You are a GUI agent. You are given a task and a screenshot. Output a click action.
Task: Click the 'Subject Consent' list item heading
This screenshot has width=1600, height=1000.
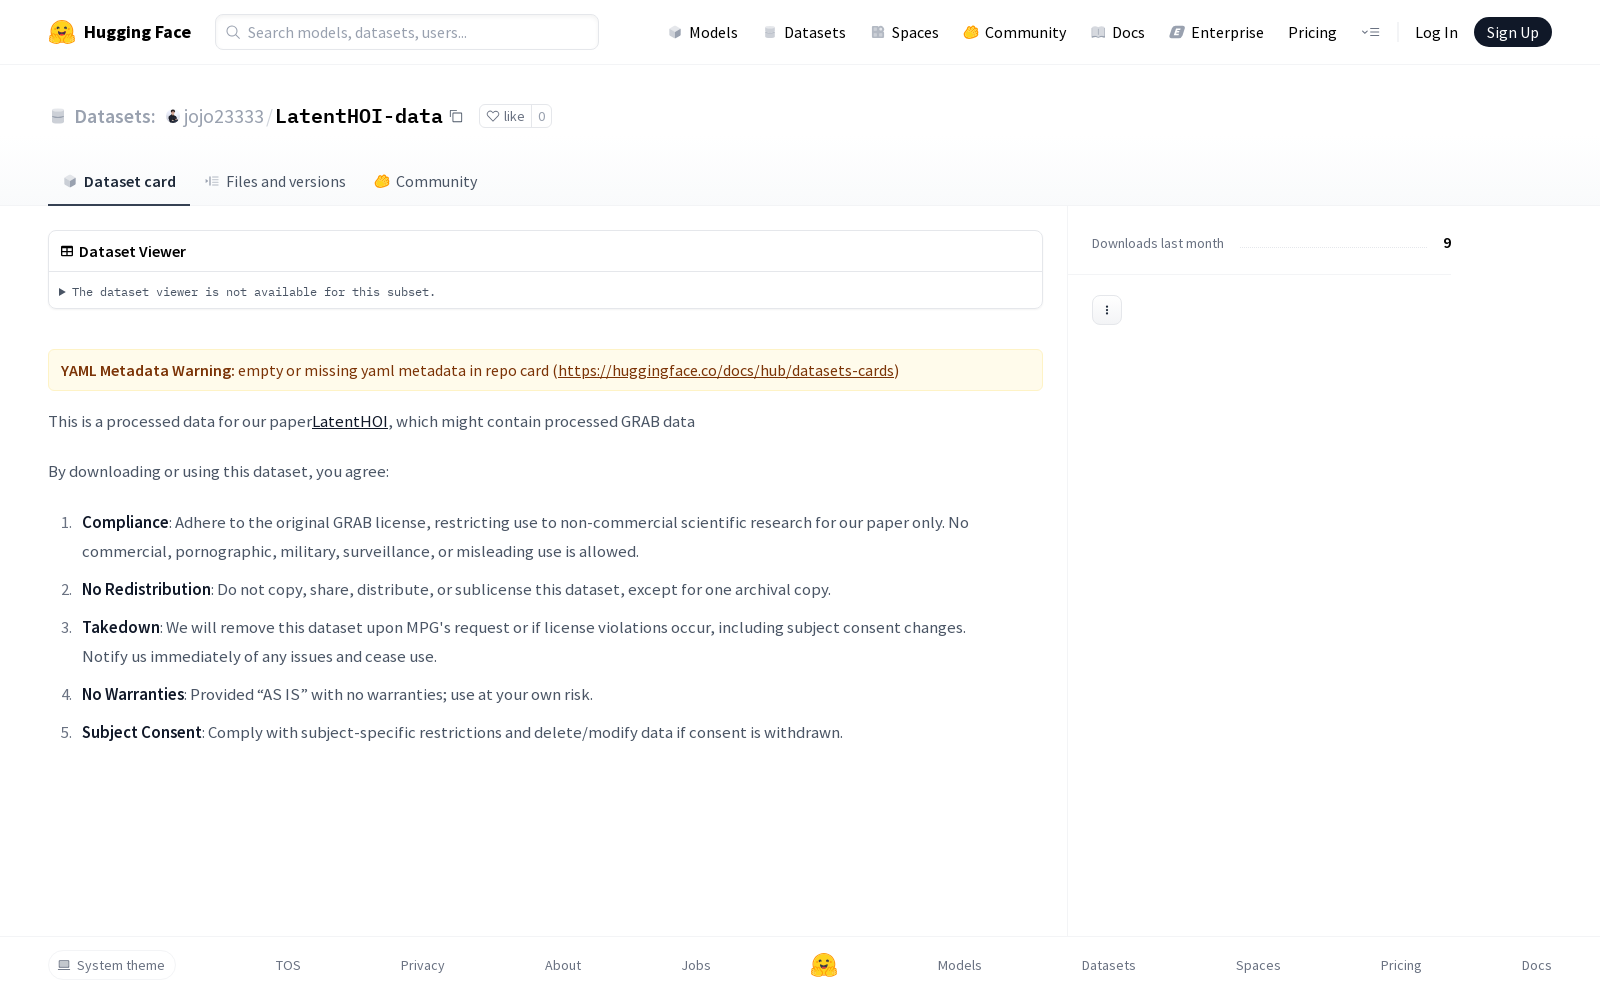[142, 732]
